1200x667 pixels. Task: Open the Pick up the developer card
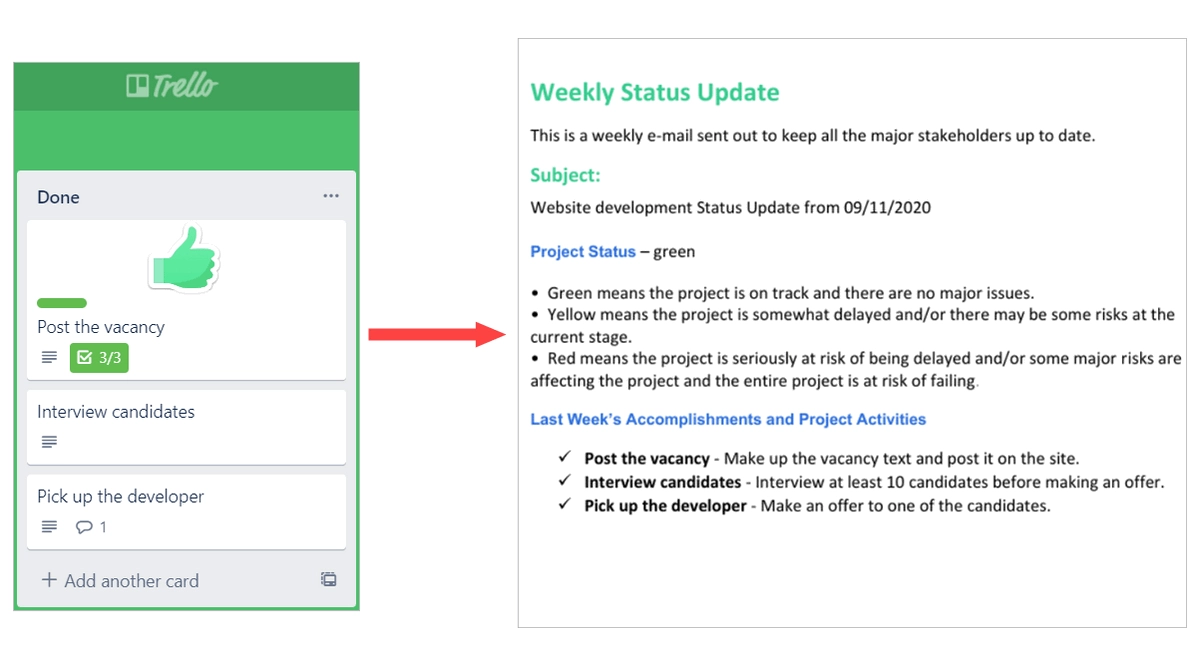click(x=186, y=512)
